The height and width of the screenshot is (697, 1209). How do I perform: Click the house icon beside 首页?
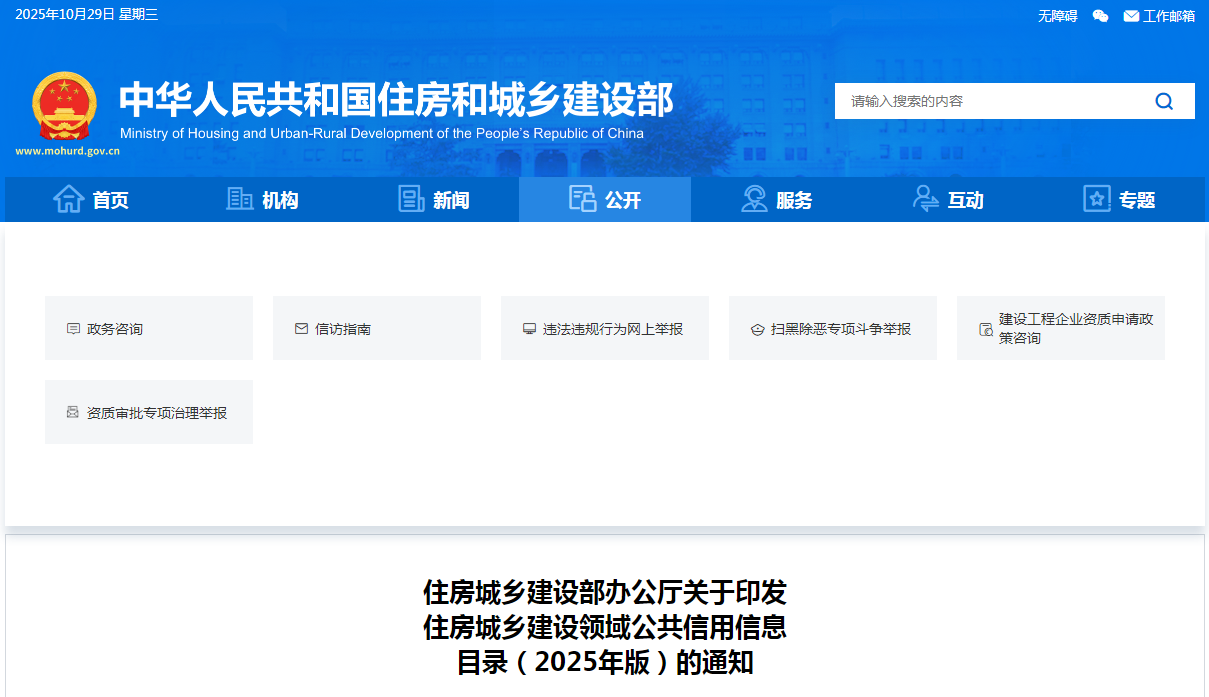pos(69,199)
